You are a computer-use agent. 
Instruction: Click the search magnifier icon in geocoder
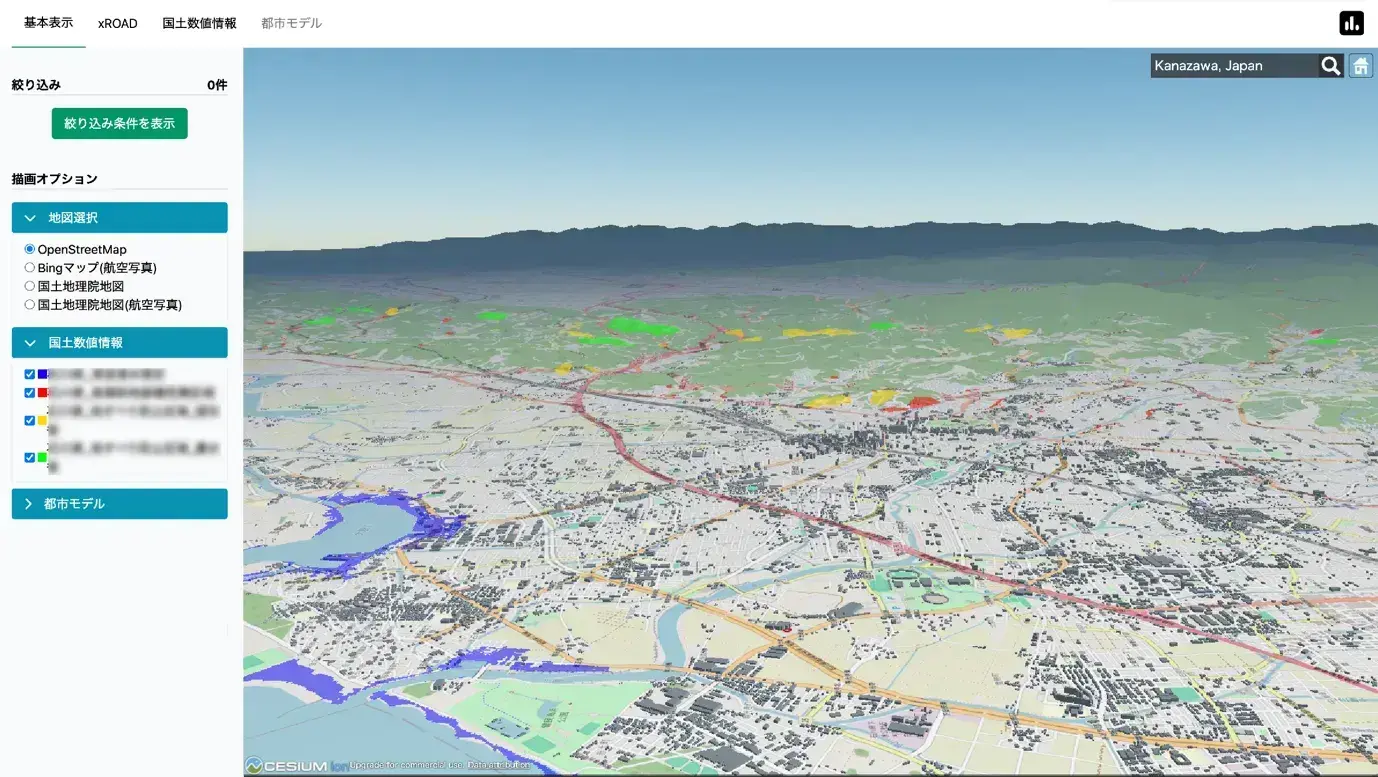tap(1330, 66)
